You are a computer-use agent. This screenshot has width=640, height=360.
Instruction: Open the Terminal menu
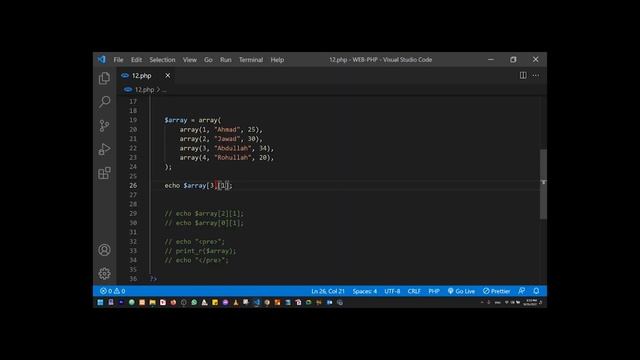coord(251,60)
